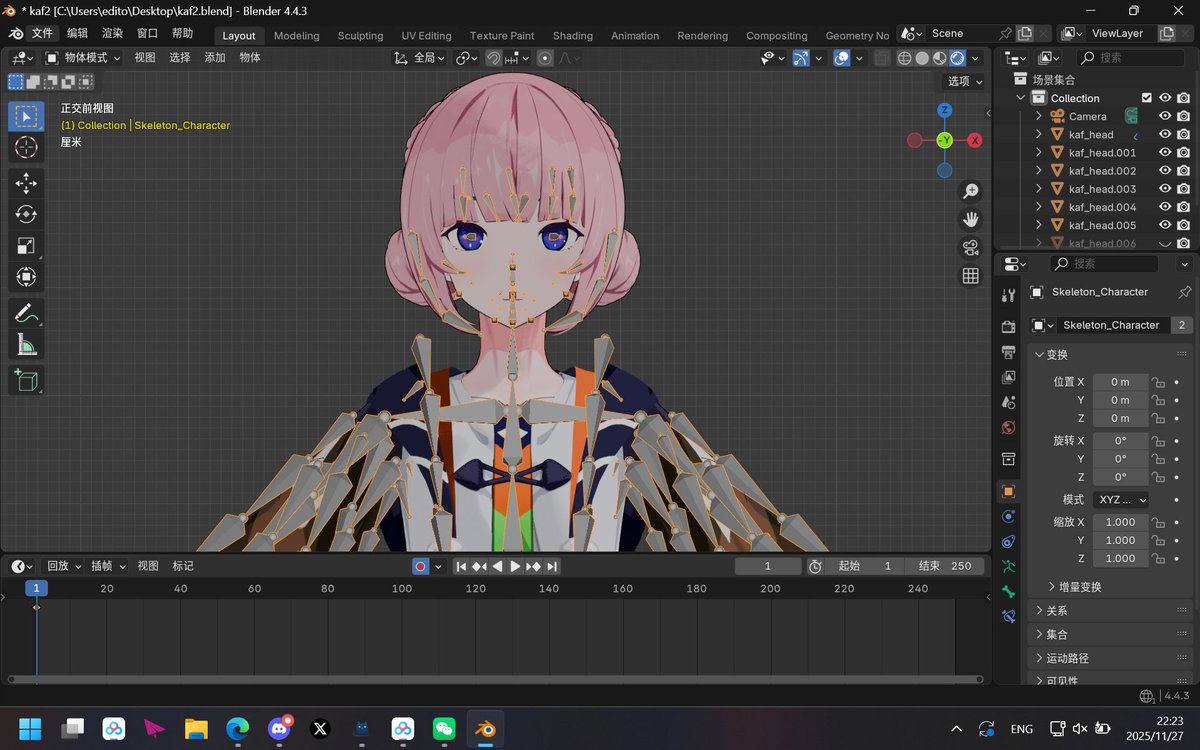Image resolution: width=1200 pixels, height=750 pixels.
Task: Hide kaf_head.003 with its eye icon
Action: (x=1165, y=189)
